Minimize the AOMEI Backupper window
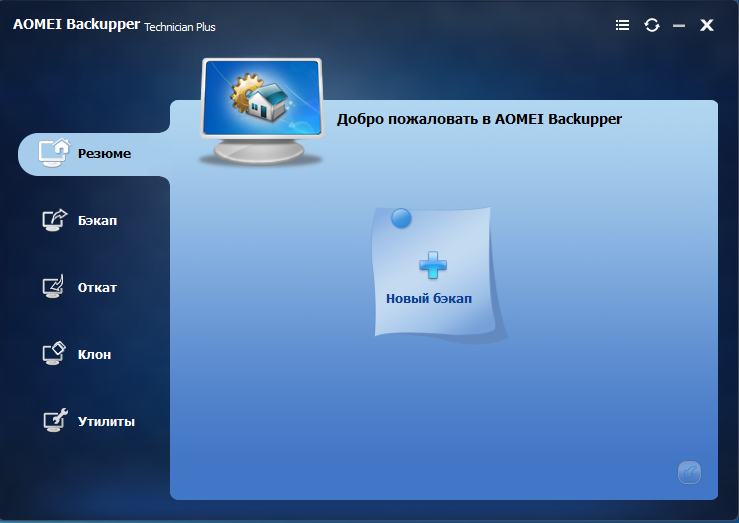 click(679, 25)
